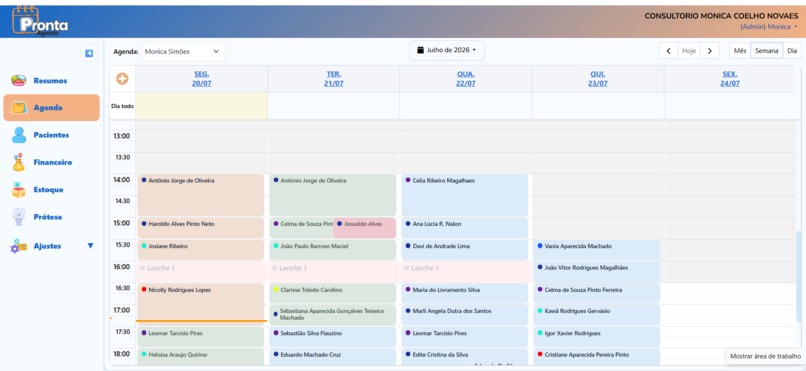Open the Cristiane Aparecida Pereira Pinto appointment
The width and height of the screenshot is (806, 371).
pos(597,357)
